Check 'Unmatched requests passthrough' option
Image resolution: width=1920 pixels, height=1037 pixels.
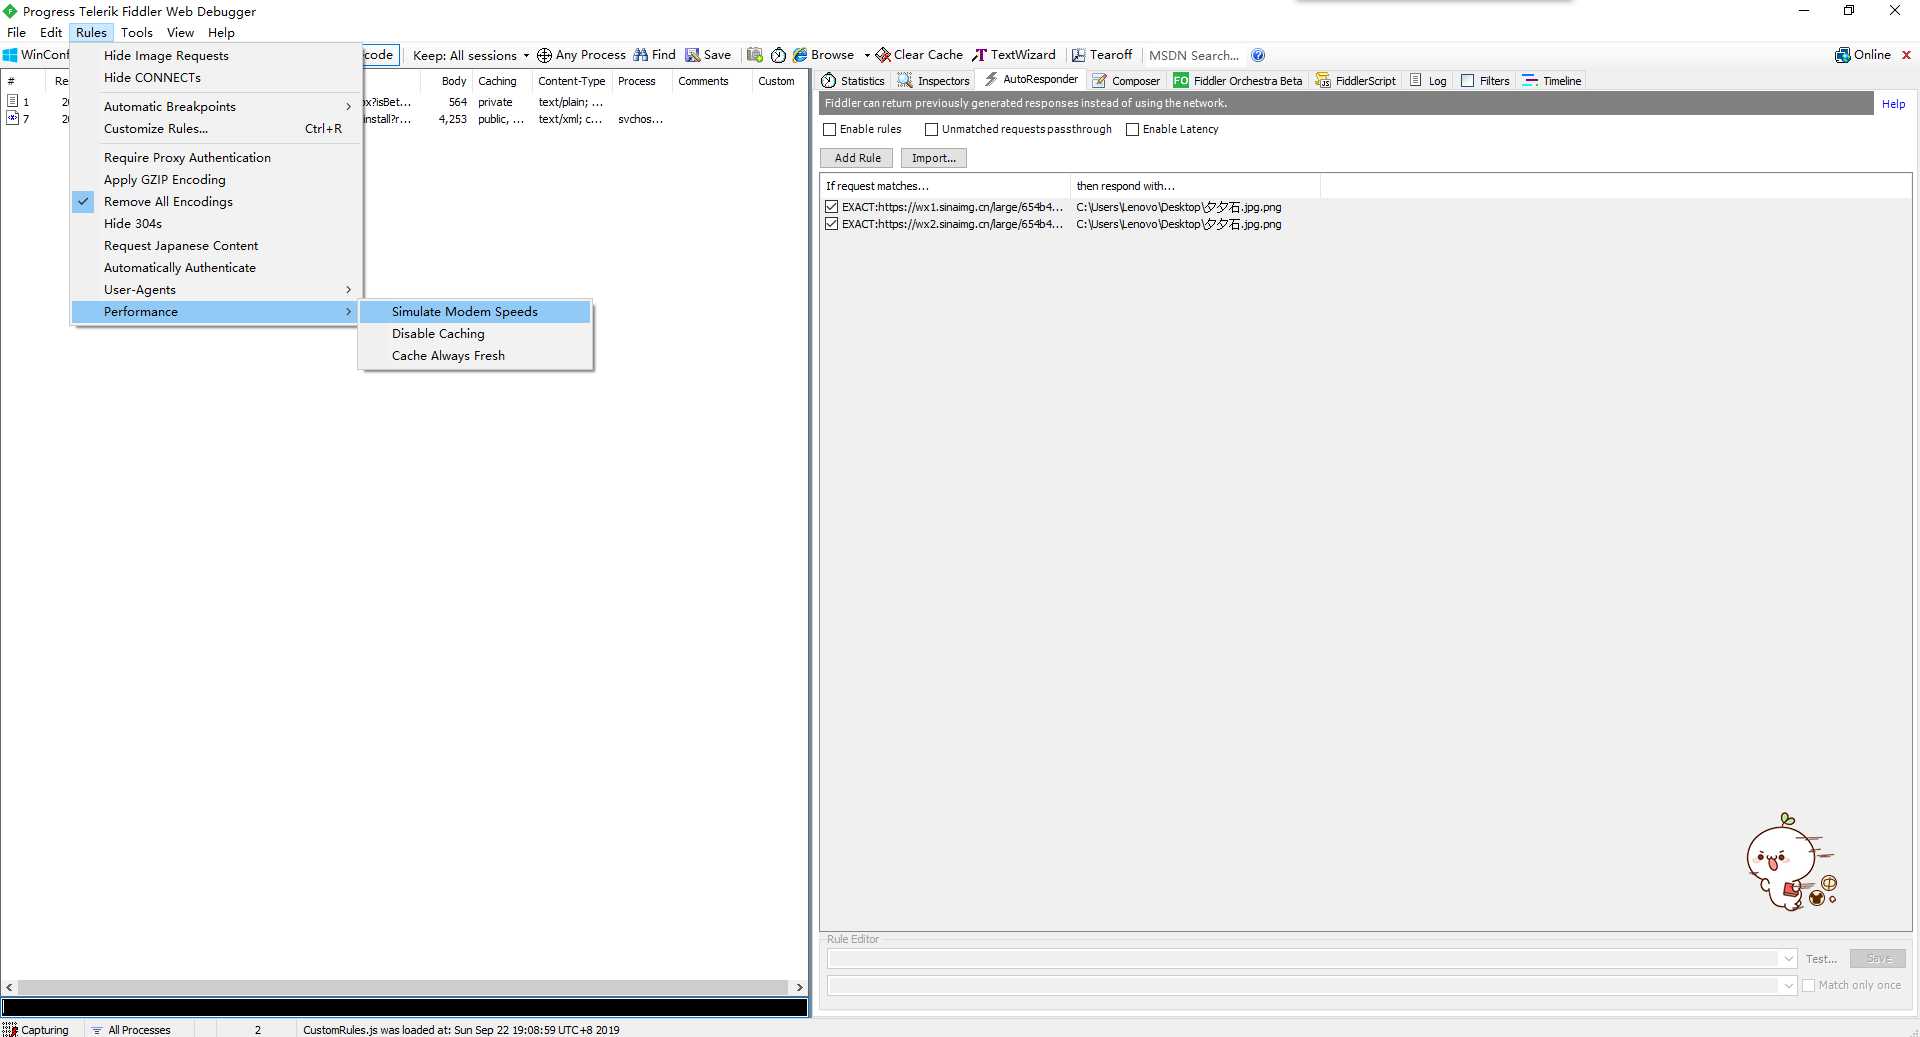click(x=931, y=129)
